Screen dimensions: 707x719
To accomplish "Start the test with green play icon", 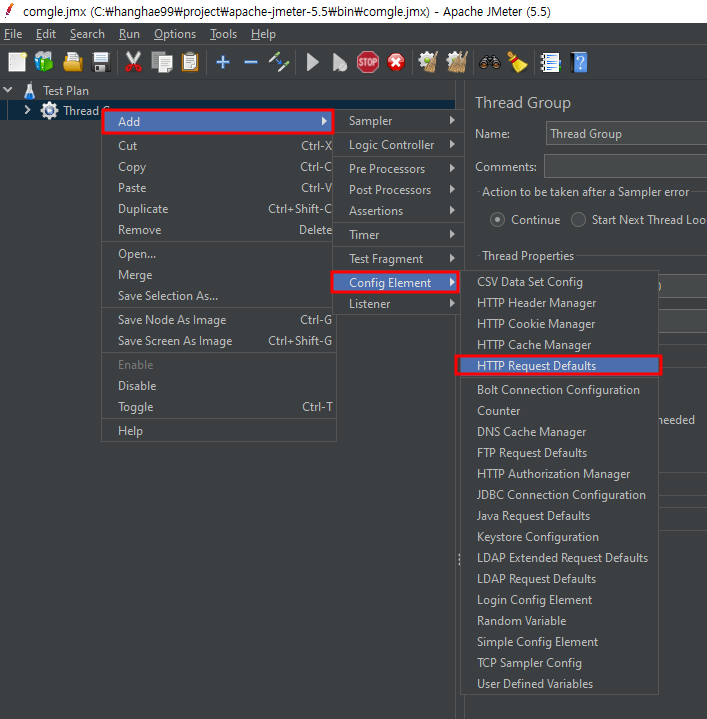I will (x=312, y=62).
